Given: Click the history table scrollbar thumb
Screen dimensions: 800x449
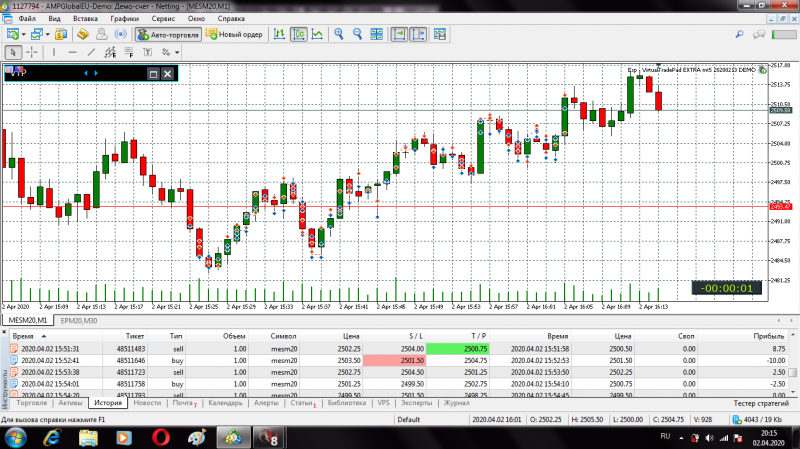Looking at the screenshot, I should pos(792,372).
